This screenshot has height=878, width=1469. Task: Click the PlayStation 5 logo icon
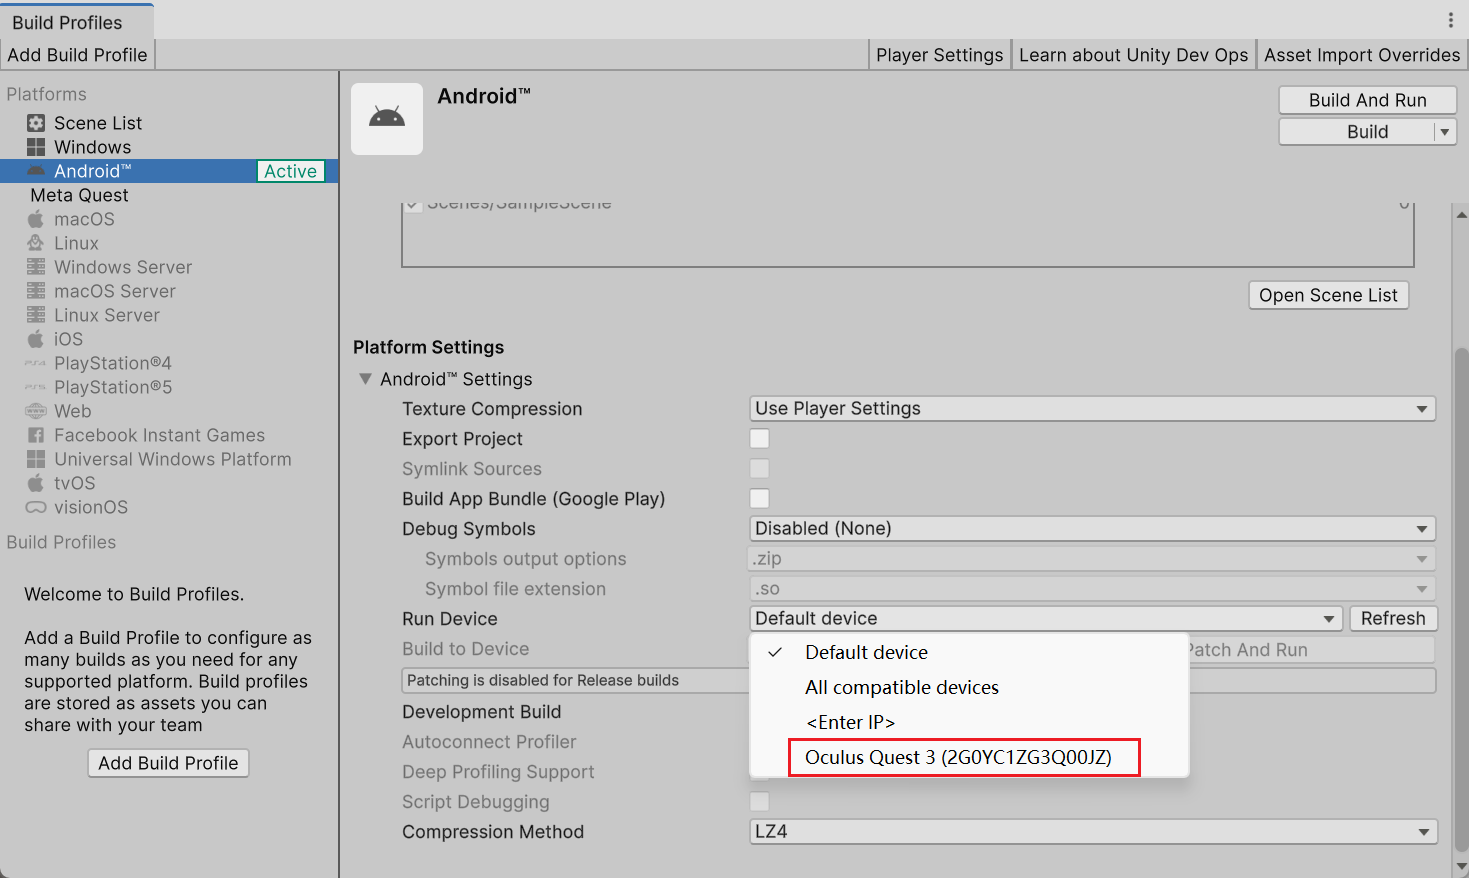pyautogui.click(x=36, y=387)
